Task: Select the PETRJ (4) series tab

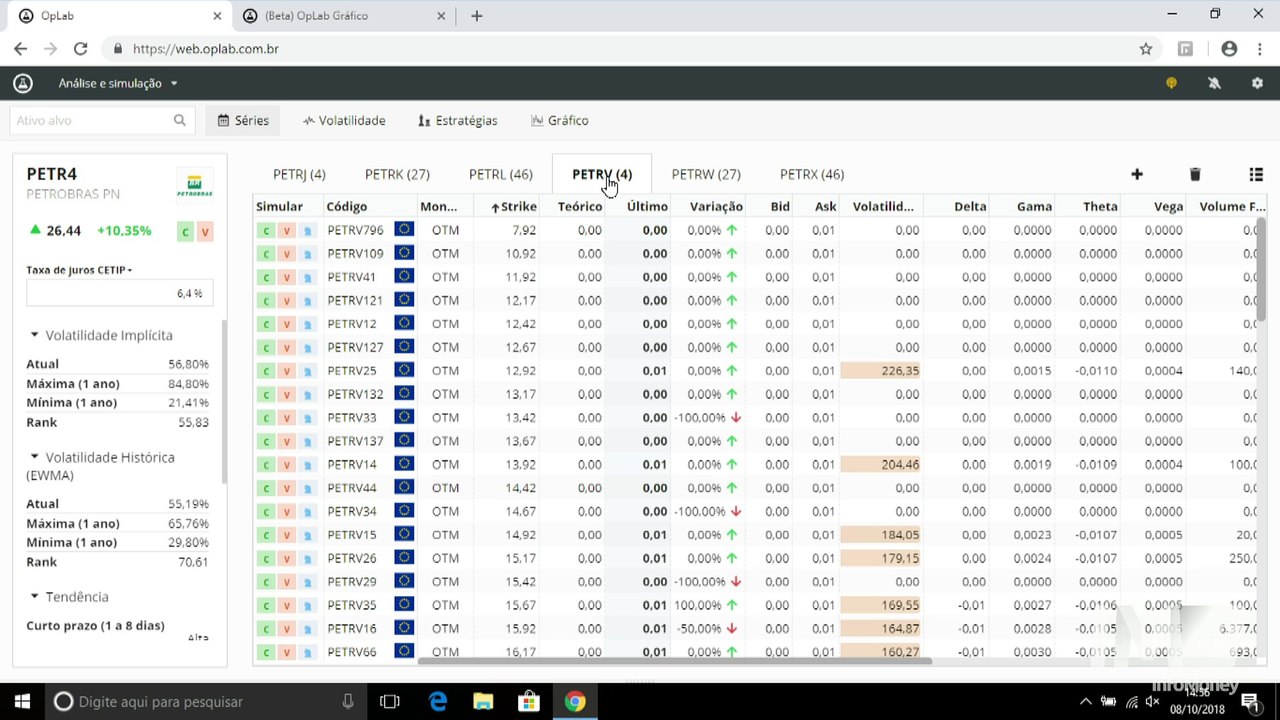Action: (299, 174)
